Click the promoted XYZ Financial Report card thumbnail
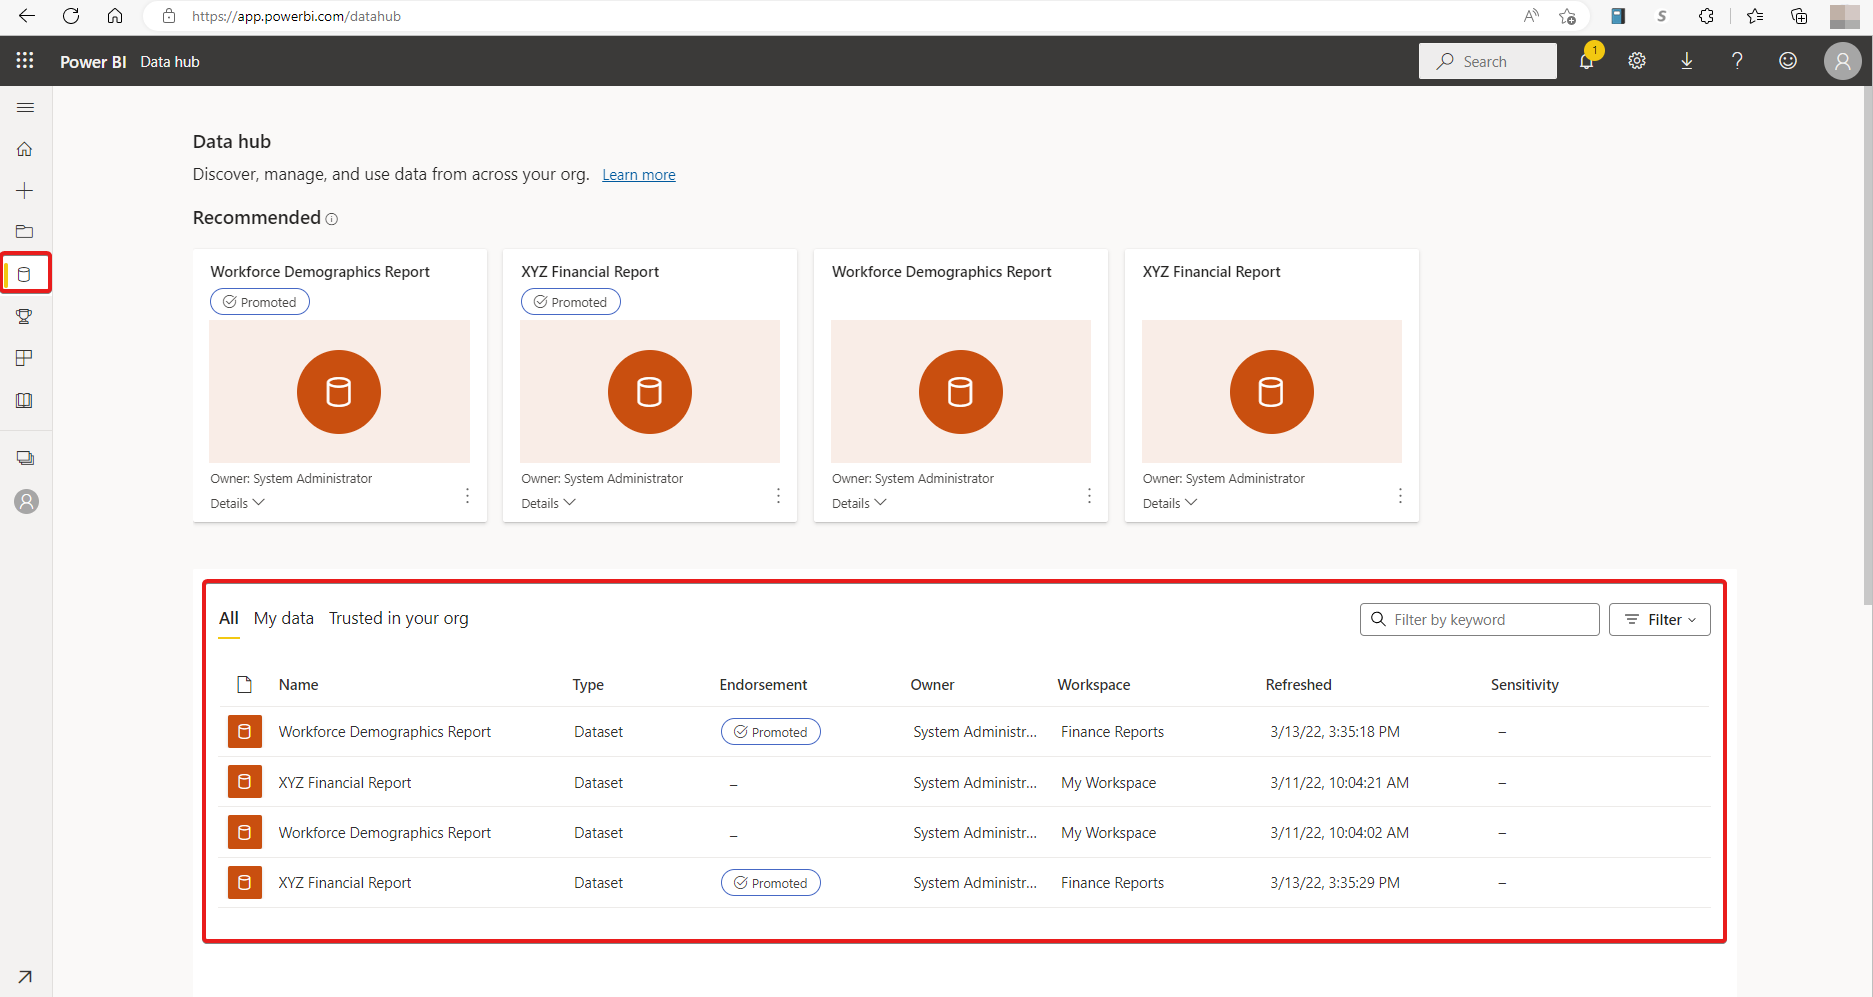This screenshot has width=1873, height=997. coord(650,391)
